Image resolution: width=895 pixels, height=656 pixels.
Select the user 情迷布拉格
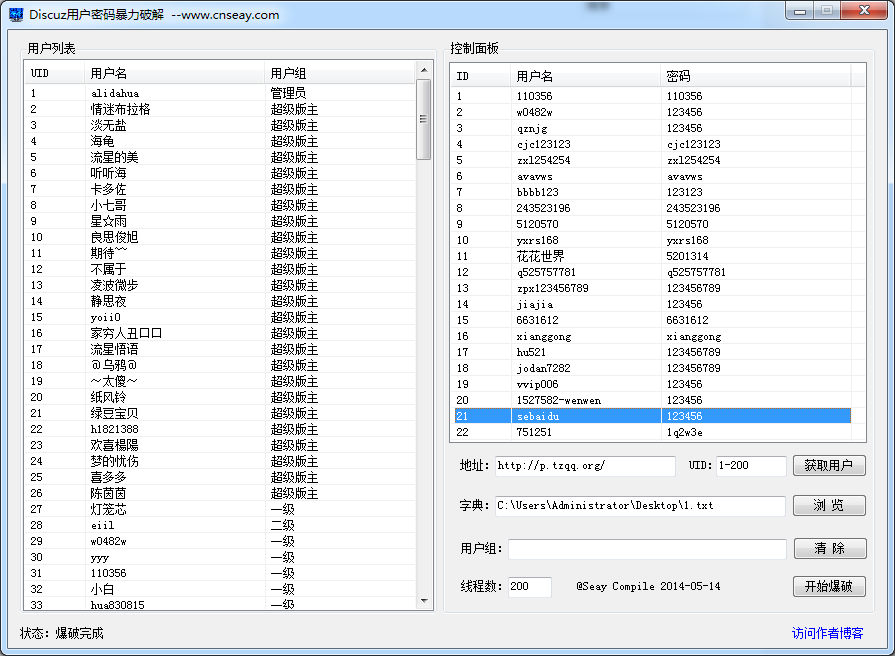[220, 109]
